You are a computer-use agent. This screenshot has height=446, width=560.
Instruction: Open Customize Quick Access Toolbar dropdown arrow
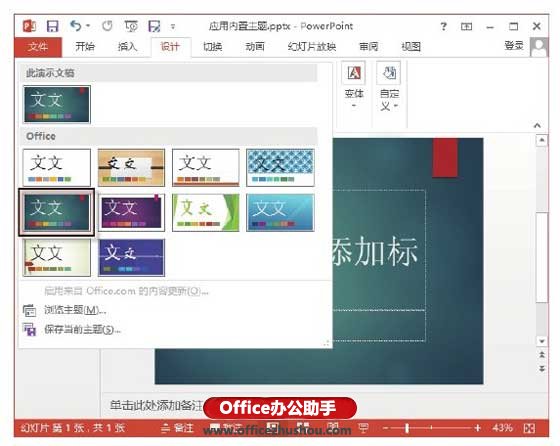click(173, 26)
